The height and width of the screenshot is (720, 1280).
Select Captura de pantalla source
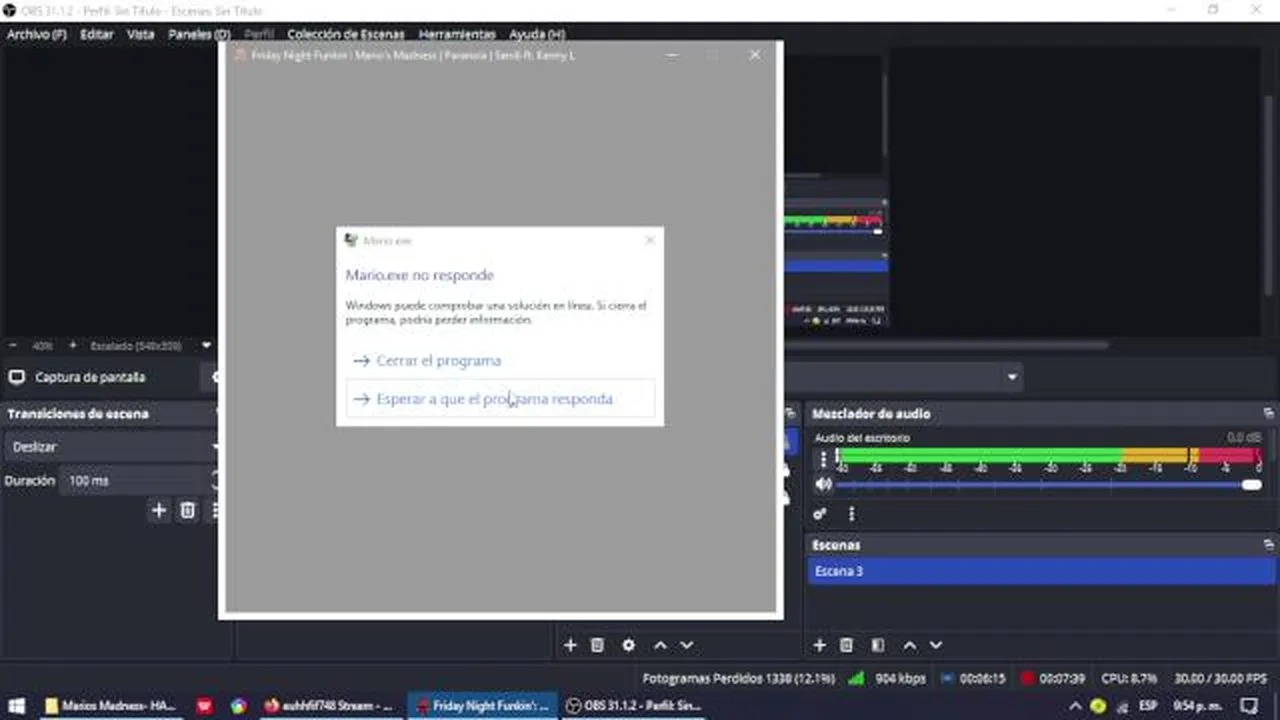(x=90, y=377)
